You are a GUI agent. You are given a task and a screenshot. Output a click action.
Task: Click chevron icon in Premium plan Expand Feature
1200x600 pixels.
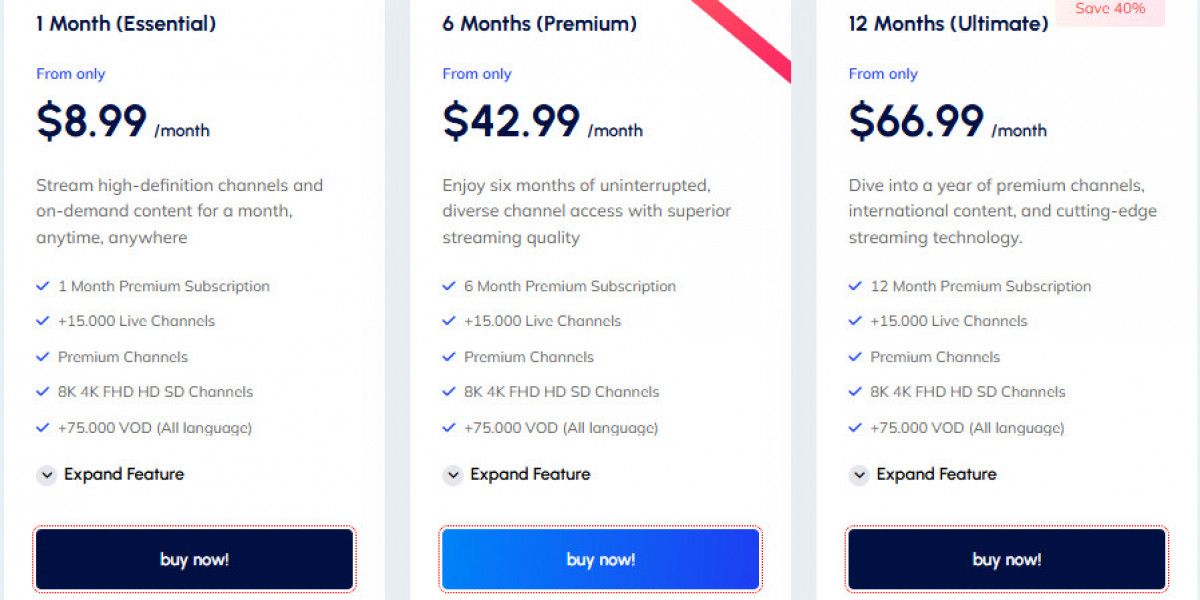(x=453, y=475)
